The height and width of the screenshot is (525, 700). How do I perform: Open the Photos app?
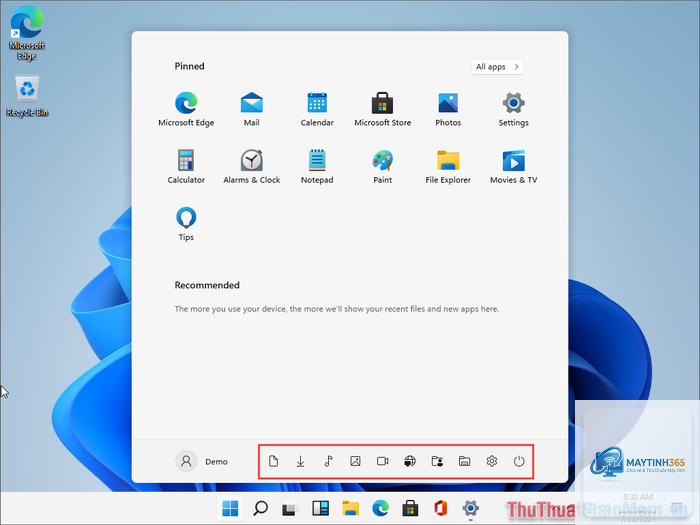[x=448, y=109]
